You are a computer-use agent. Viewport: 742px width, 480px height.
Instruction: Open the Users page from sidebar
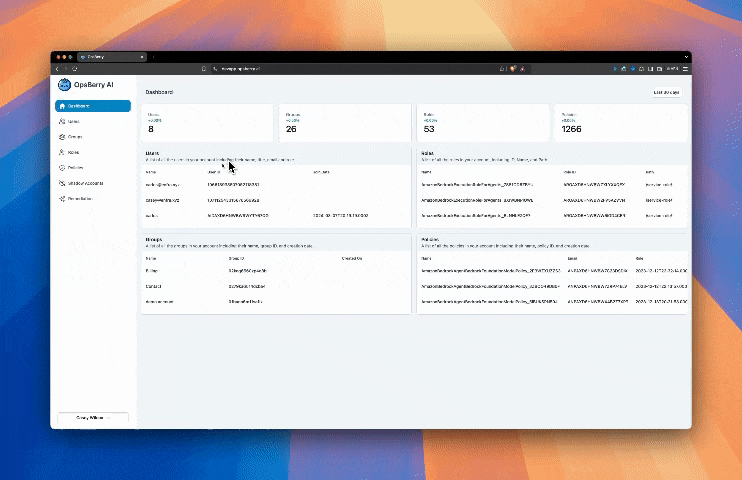(x=76, y=121)
